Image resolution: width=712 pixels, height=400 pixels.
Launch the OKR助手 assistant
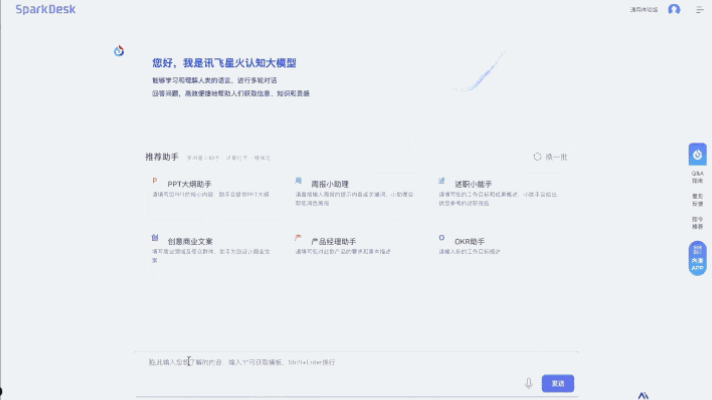tap(498, 249)
